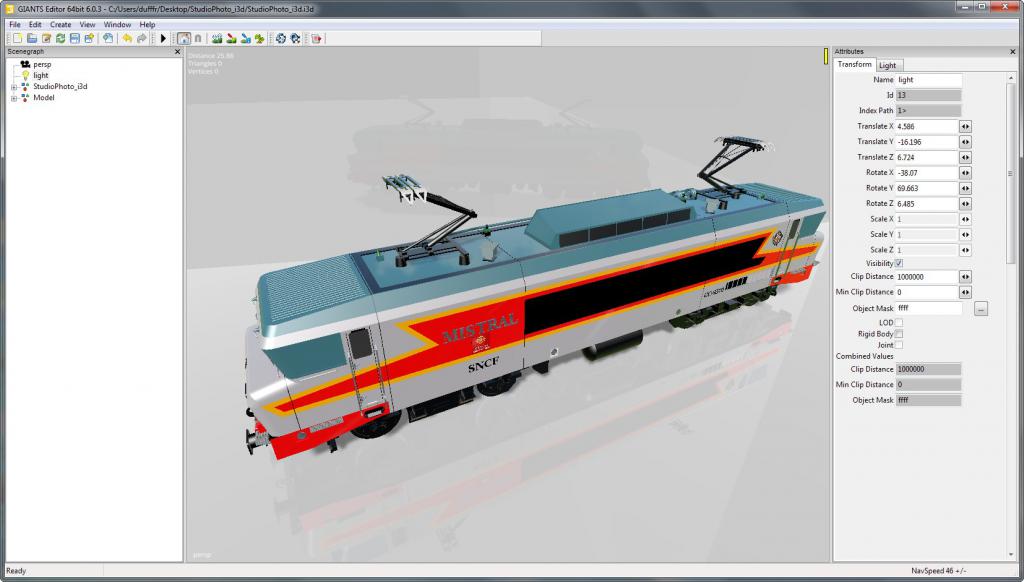The width and height of the screenshot is (1024, 582).
Task: Select the terrain paint icon with red brush
Action: 231,39
